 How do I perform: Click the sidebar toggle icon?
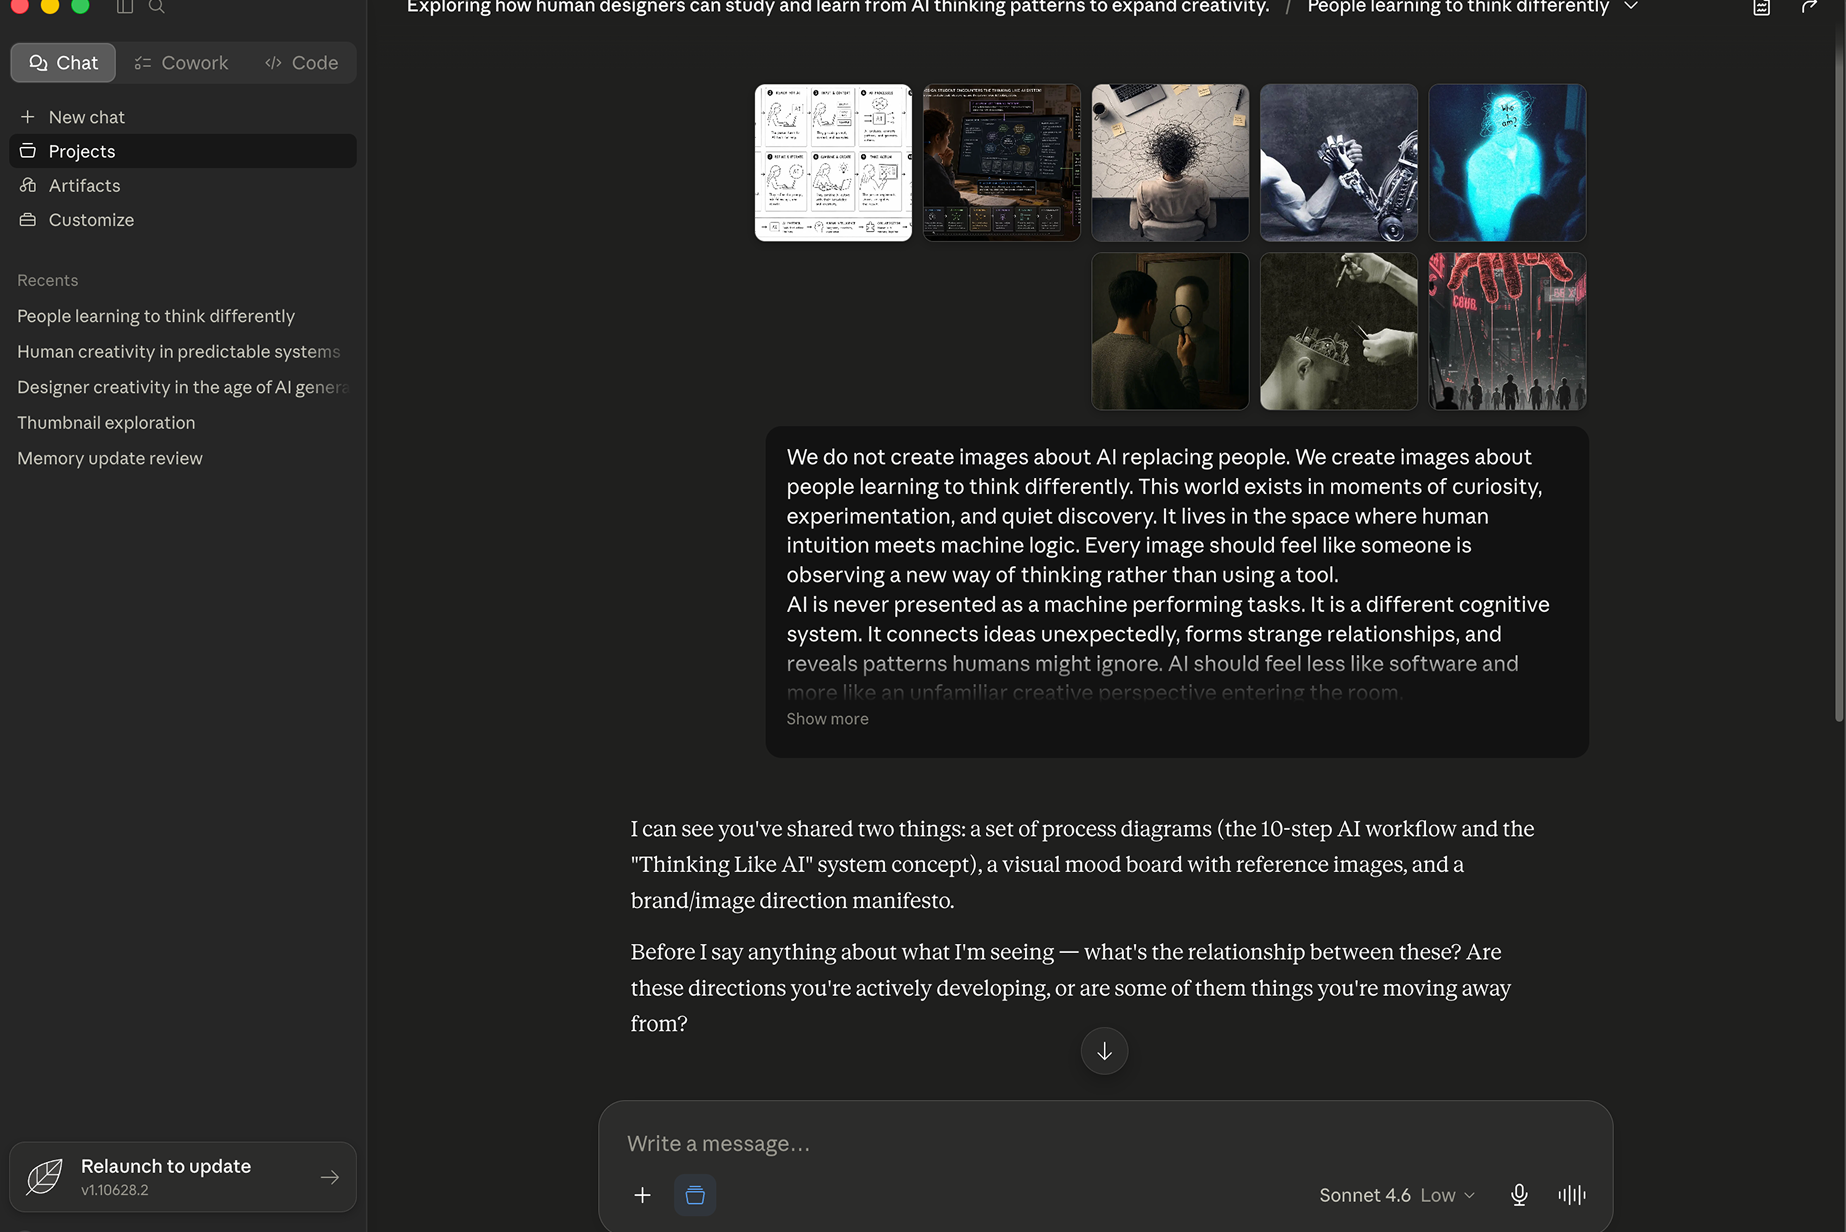[125, 7]
